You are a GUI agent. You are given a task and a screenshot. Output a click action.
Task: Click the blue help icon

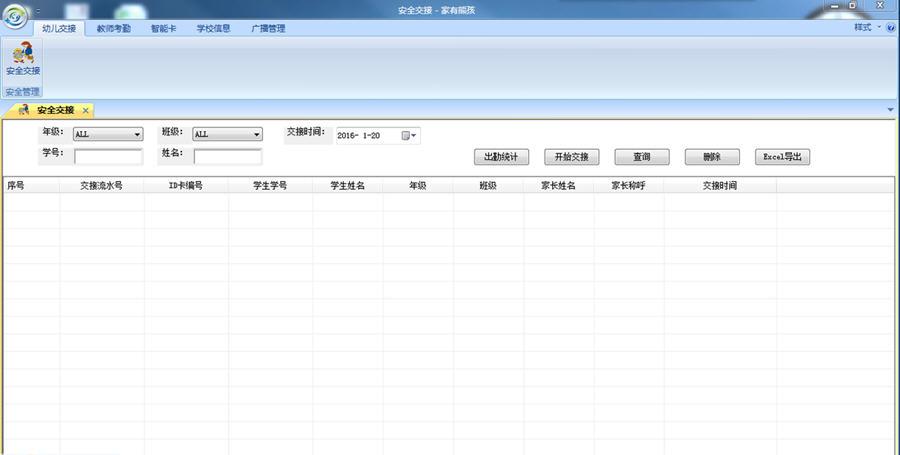coord(891,28)
